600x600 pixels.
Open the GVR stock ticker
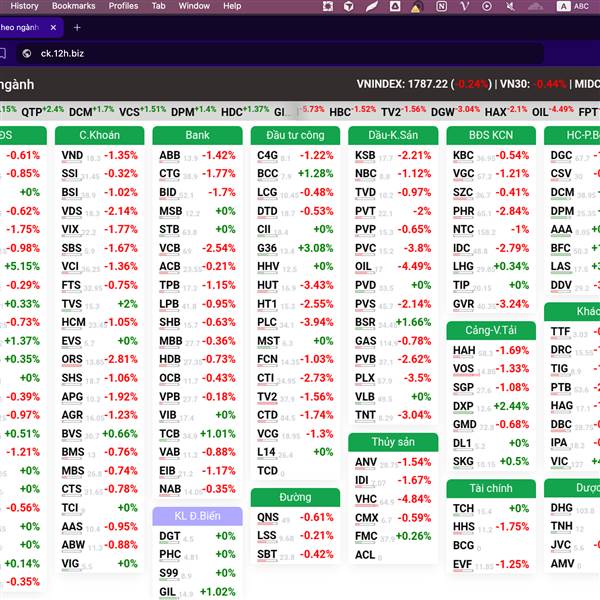click(463, 304)
